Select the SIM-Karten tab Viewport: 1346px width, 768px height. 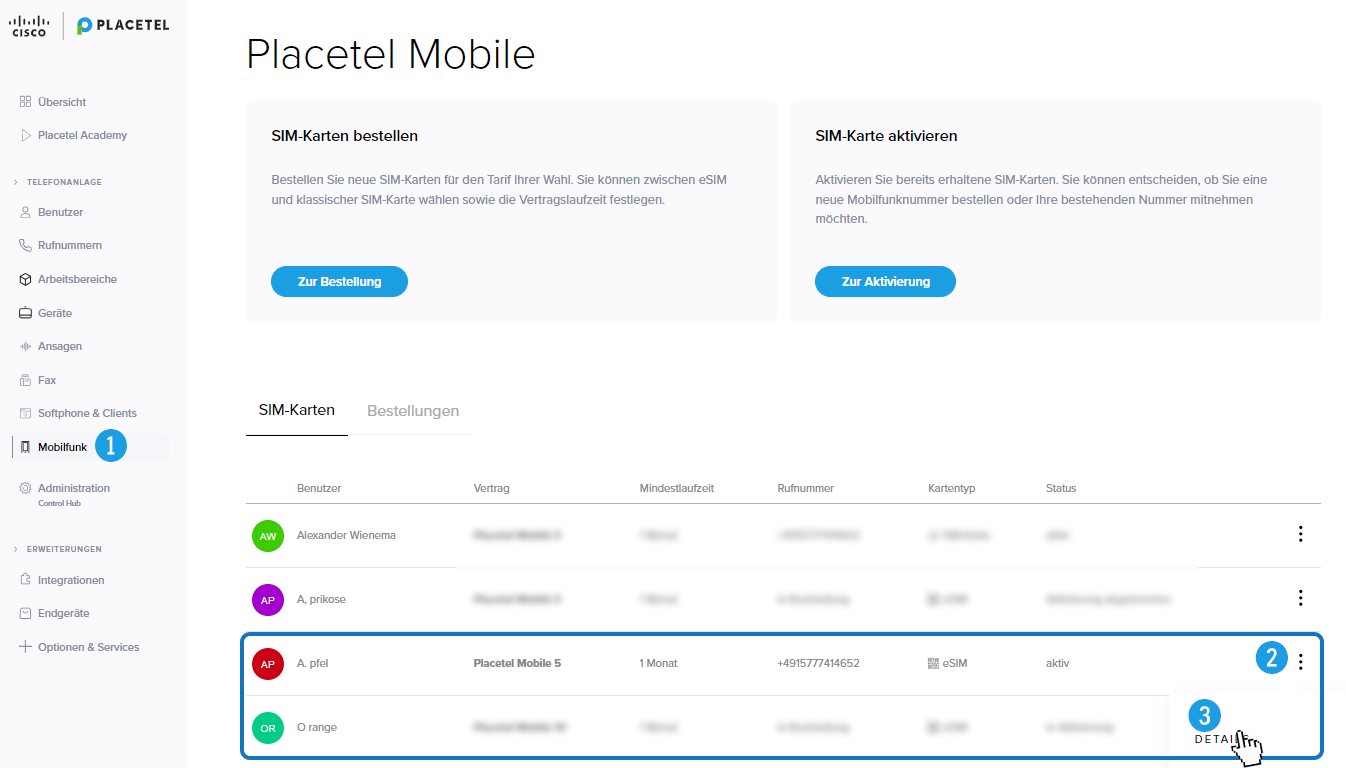click(x=296, y=410)
